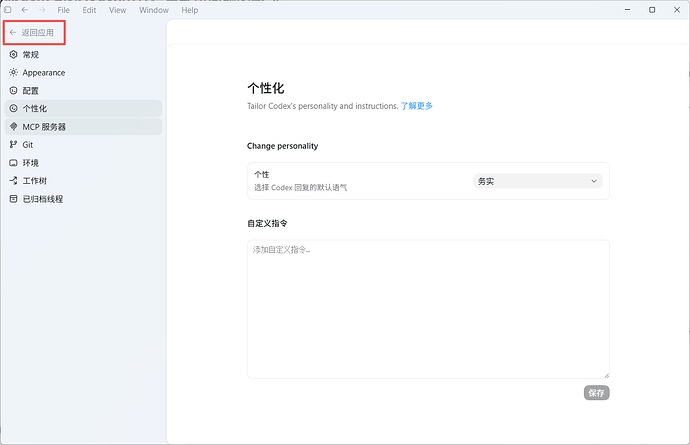Select the 个性化 label in sidebar
This screenshot has height=445, width=690.
(35, 108)
